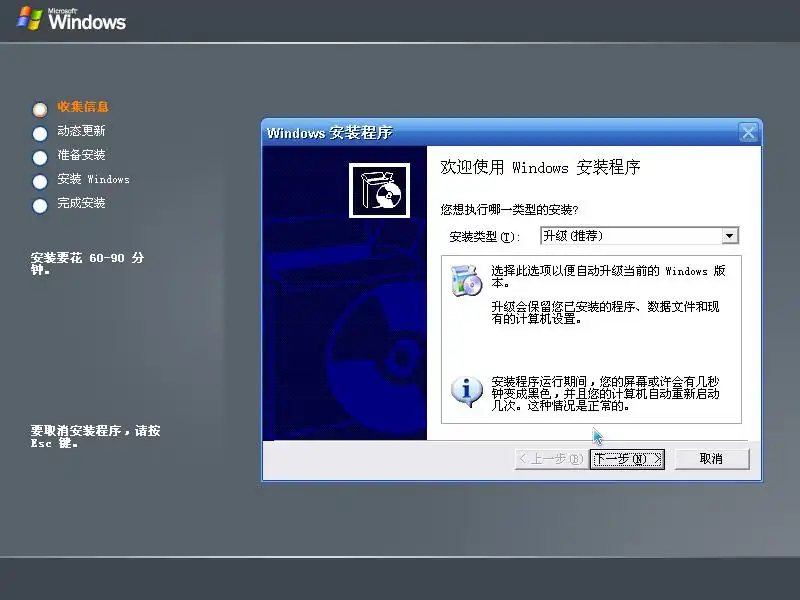Viewport: 800px width, 600px height.
Task: Click the 完成安装 step label
Action: (x=81, y=203)
